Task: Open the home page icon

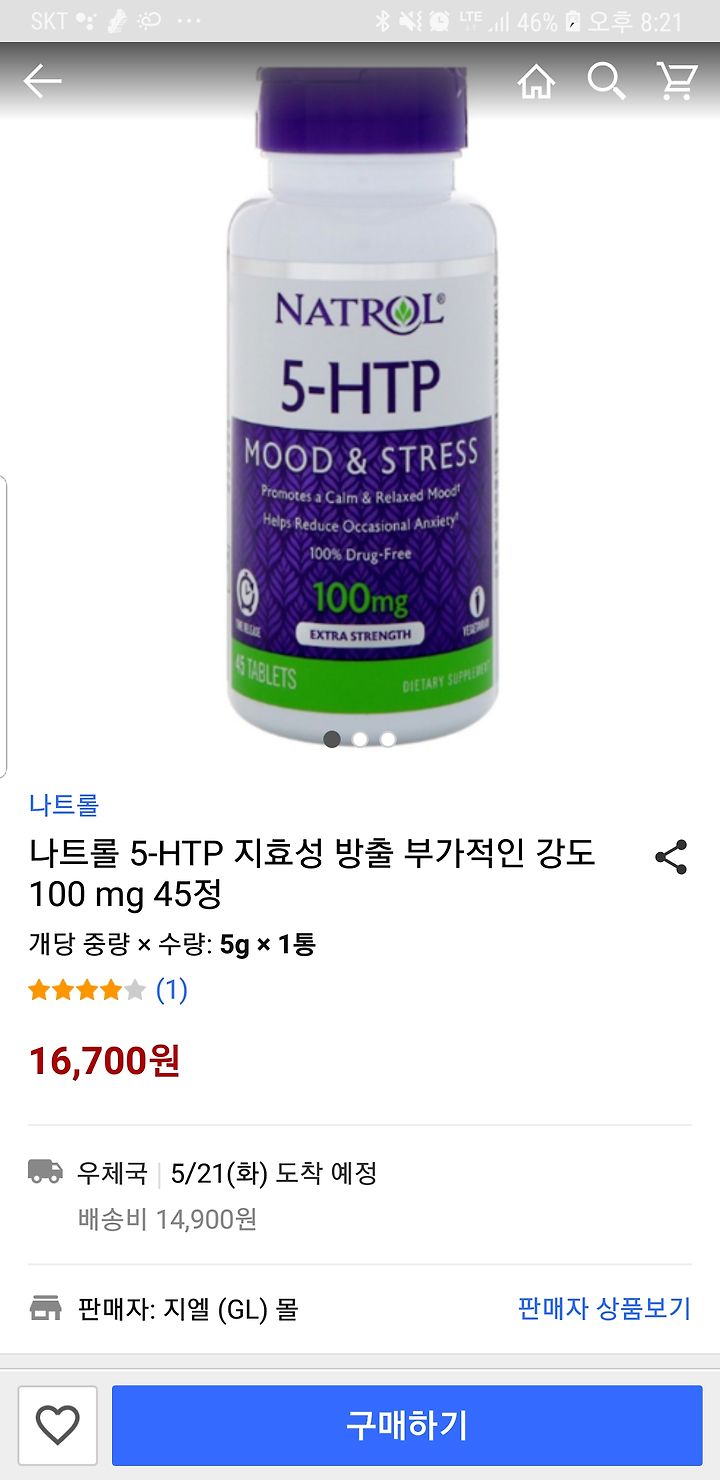Action: click(x=536, y=81)
